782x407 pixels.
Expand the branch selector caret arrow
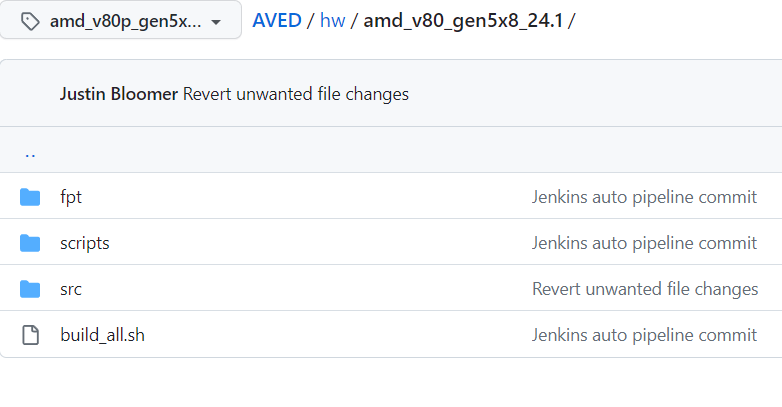(215, 22)
